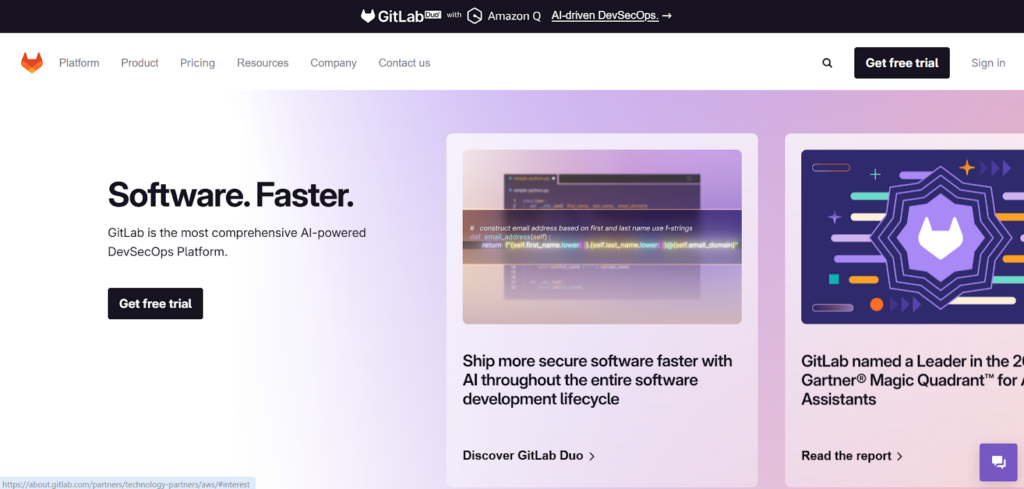Click the hero section Get free trial button
This screenshot has width=1024, height=489.
155,304
